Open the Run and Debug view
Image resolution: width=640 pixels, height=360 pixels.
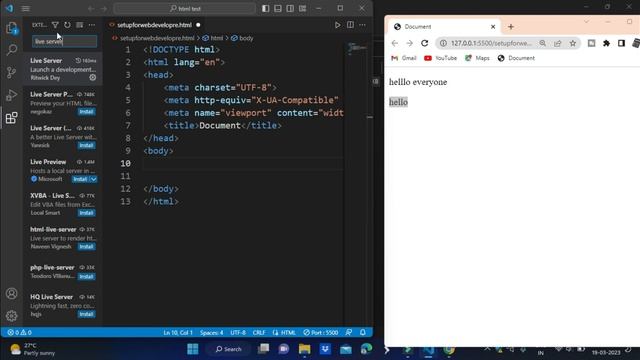click(11, 95)
